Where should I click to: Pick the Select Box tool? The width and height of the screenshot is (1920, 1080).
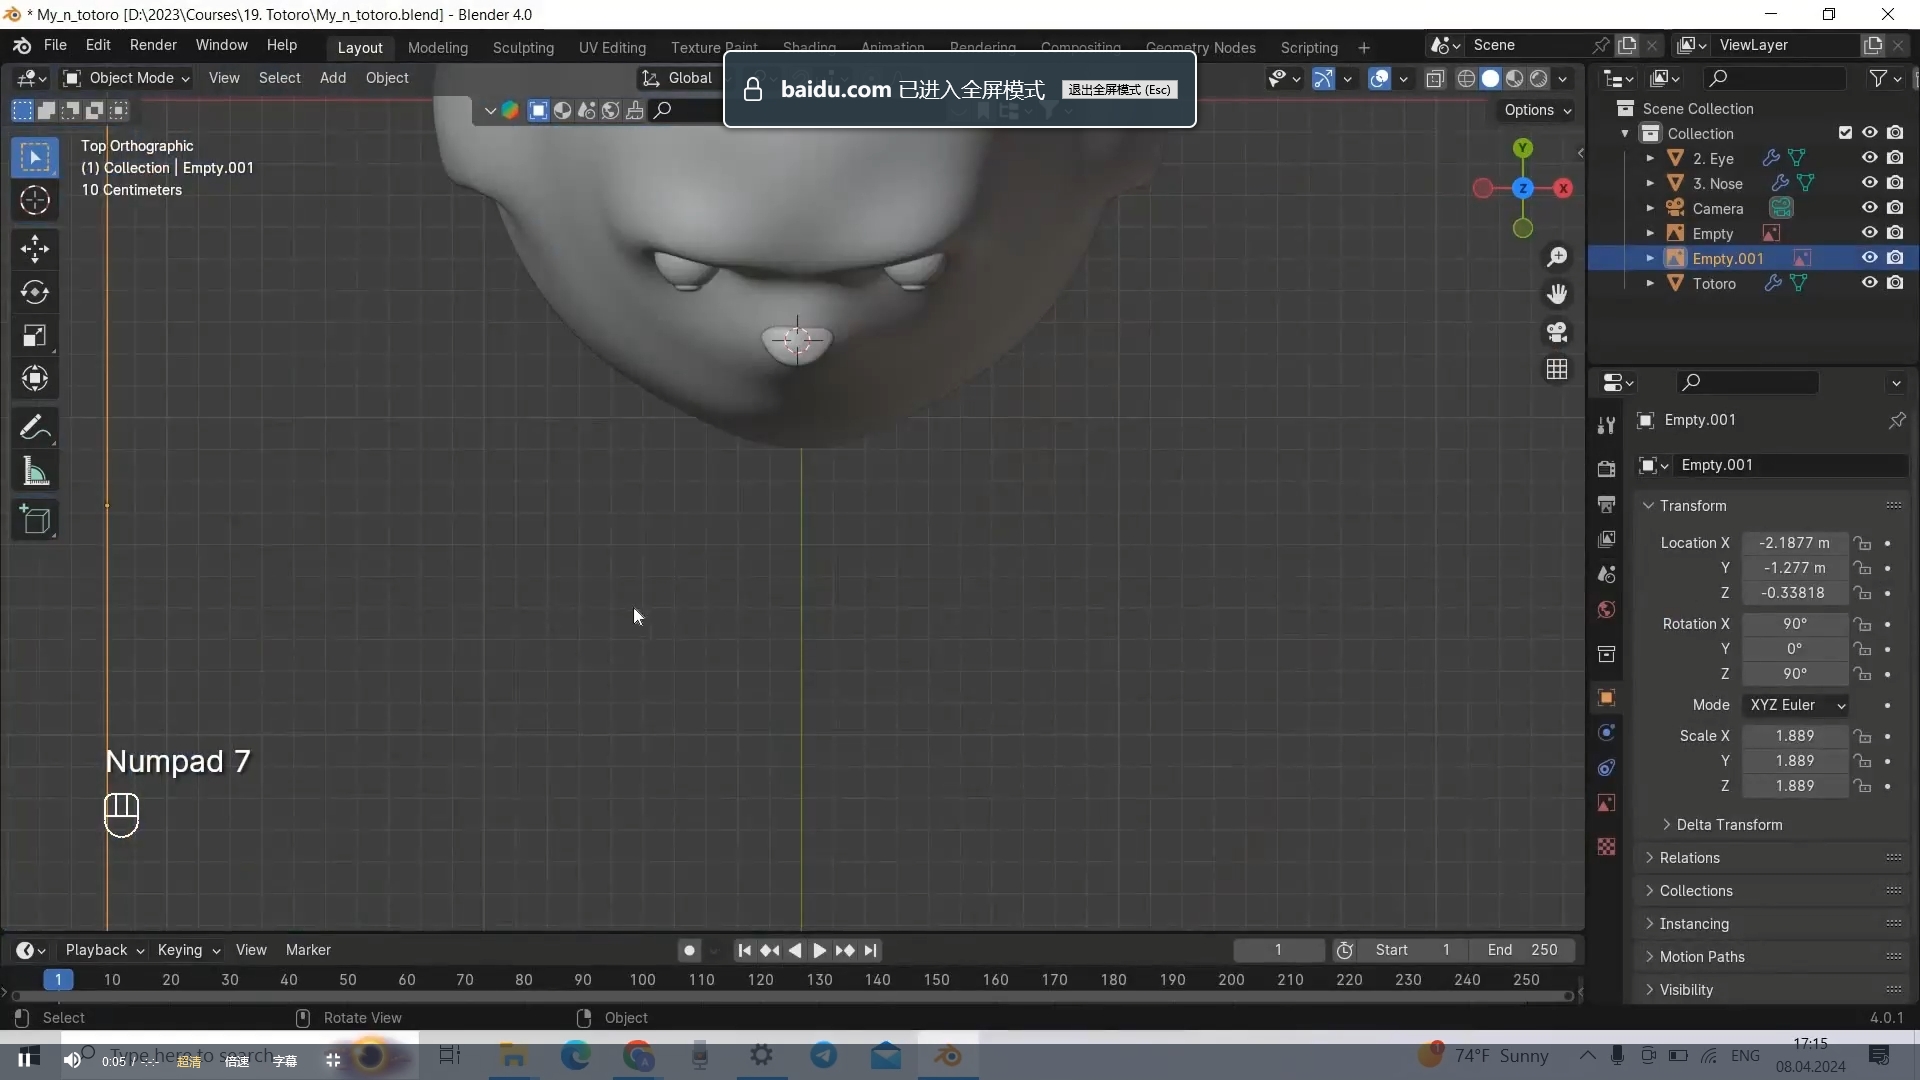point(35,158)
